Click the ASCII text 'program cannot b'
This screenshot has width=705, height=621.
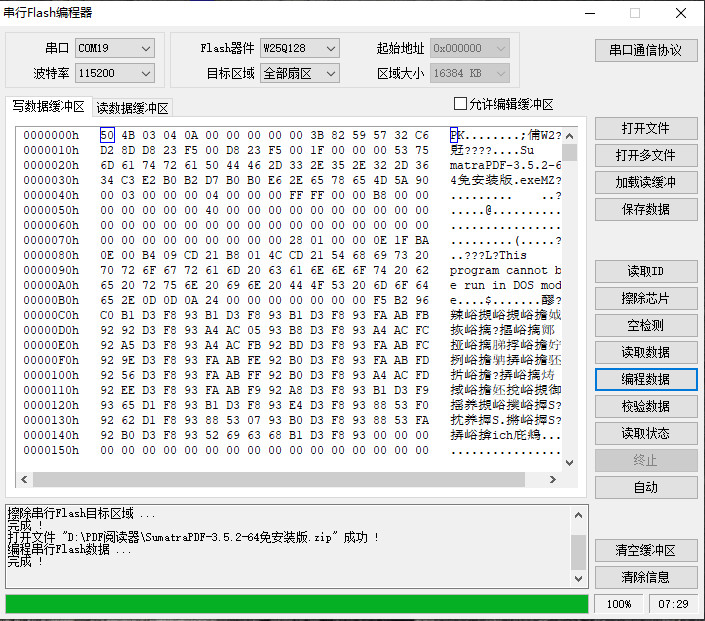pyautogui.click(x=505, y=270)
